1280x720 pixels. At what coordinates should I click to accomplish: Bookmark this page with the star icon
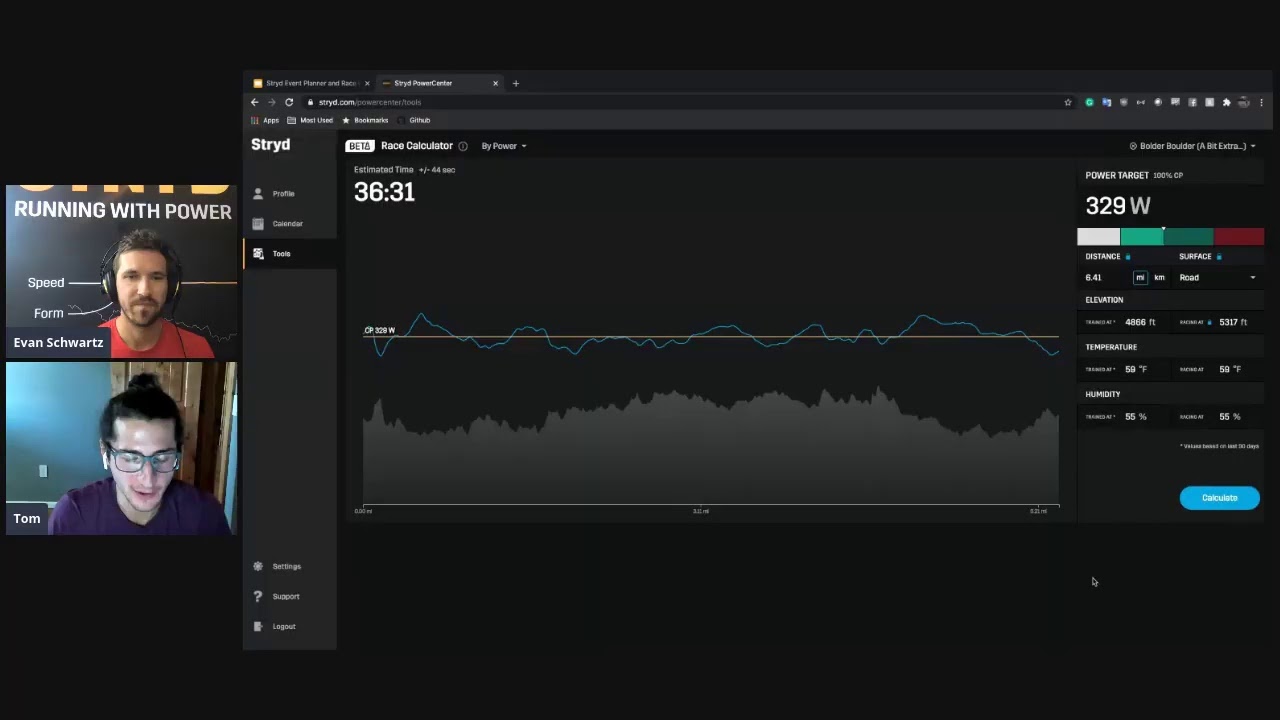coord(1068,102)
